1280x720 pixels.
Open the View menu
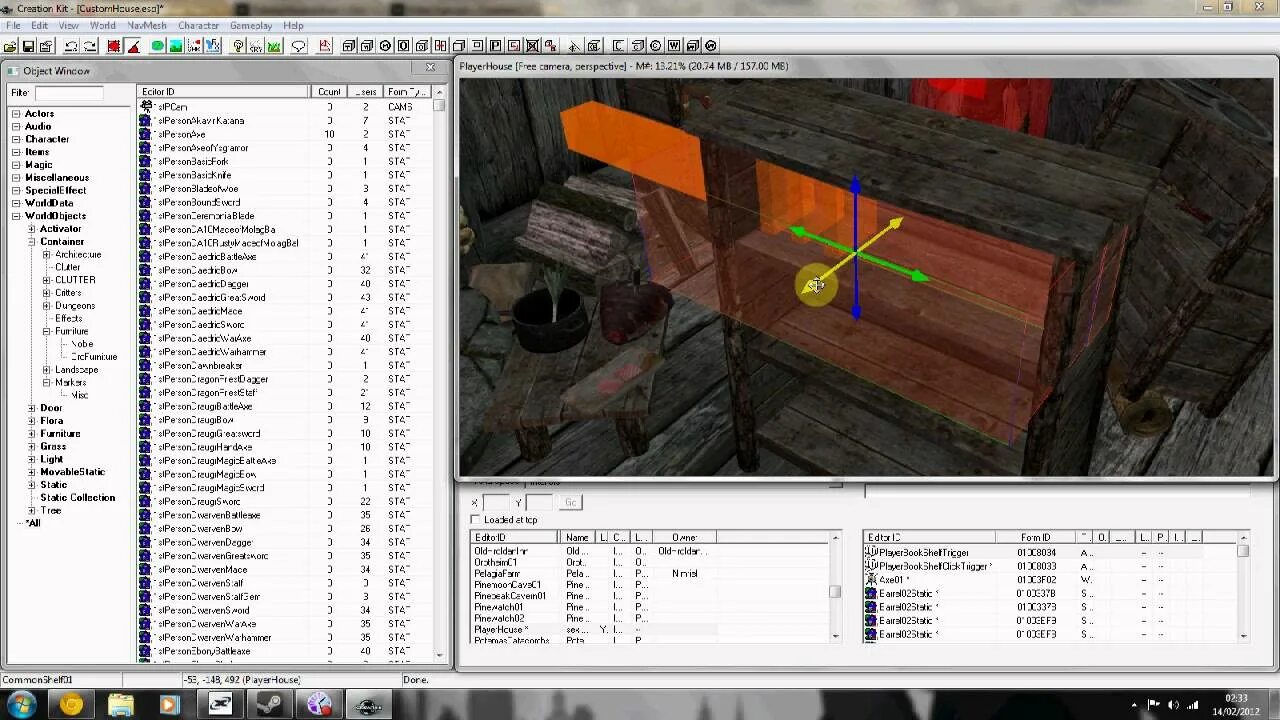(69, 25)
